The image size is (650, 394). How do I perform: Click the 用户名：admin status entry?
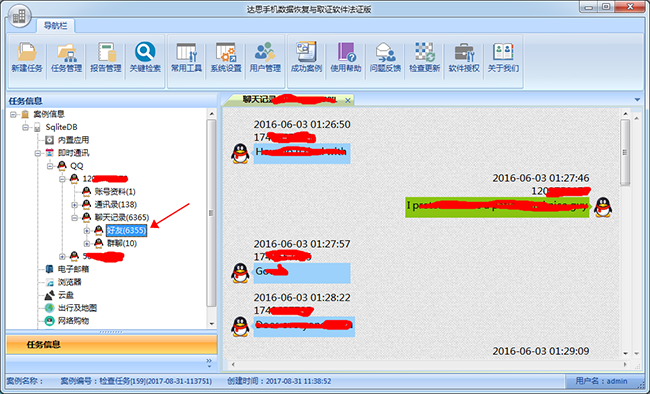tap(601, 381)
